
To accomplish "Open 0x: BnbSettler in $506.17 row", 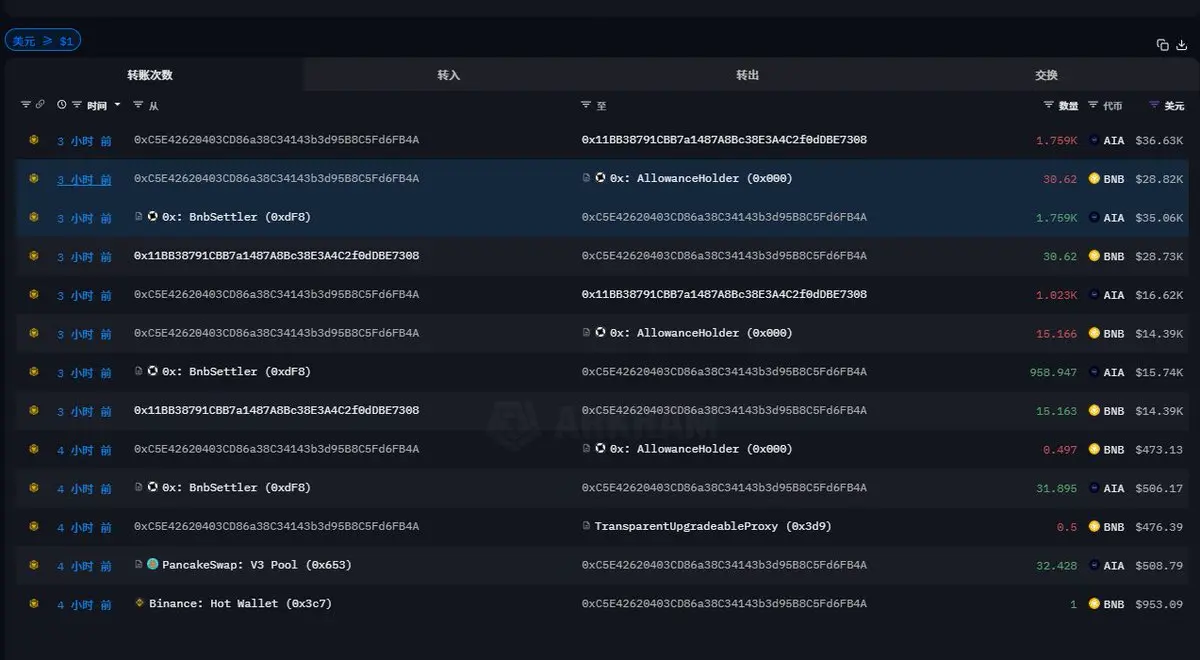I will (236, 488).
